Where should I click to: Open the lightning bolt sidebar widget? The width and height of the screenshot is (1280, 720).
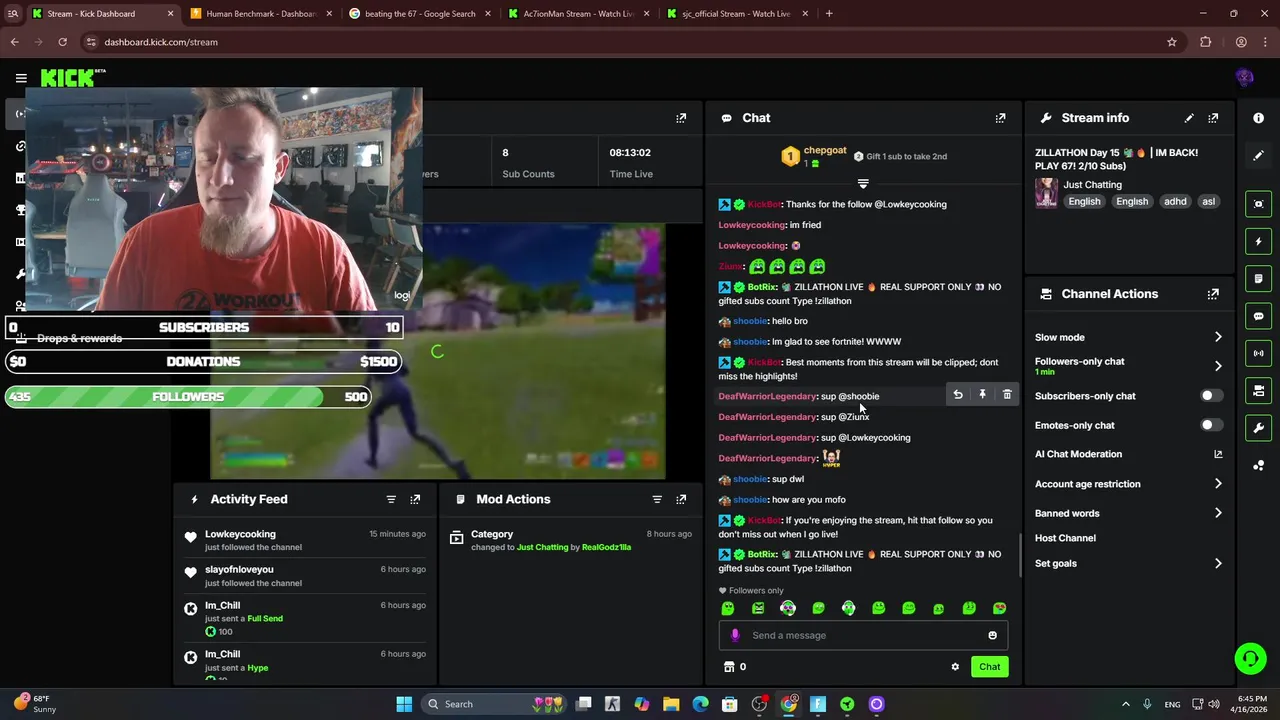point(1258,241)
